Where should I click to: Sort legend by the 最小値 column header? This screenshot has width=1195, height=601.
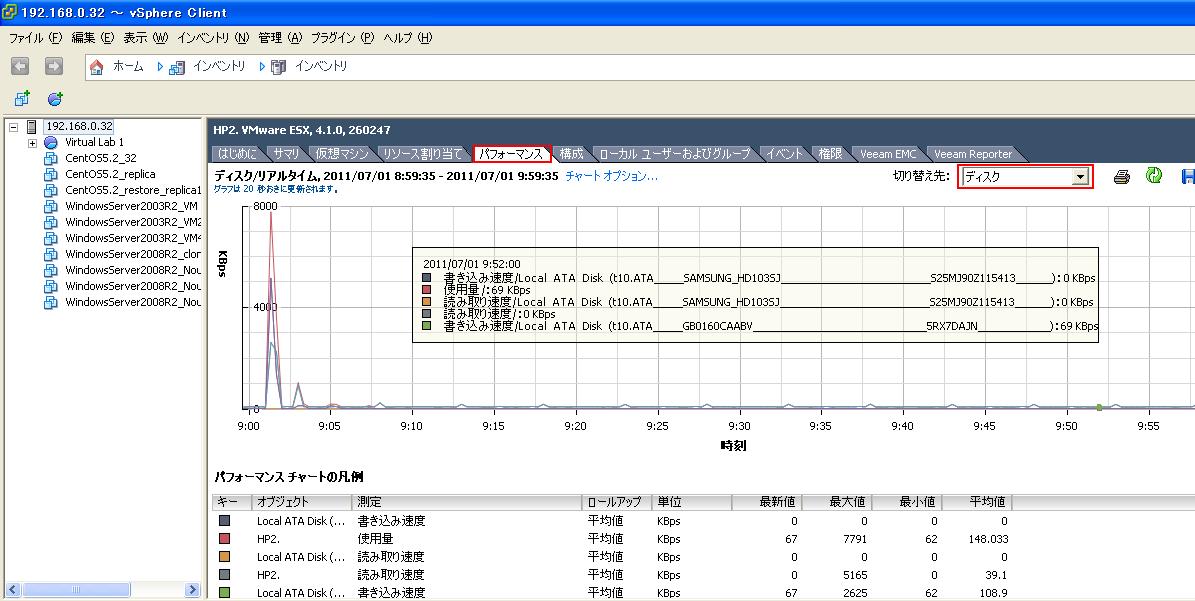tap(907, 502)
